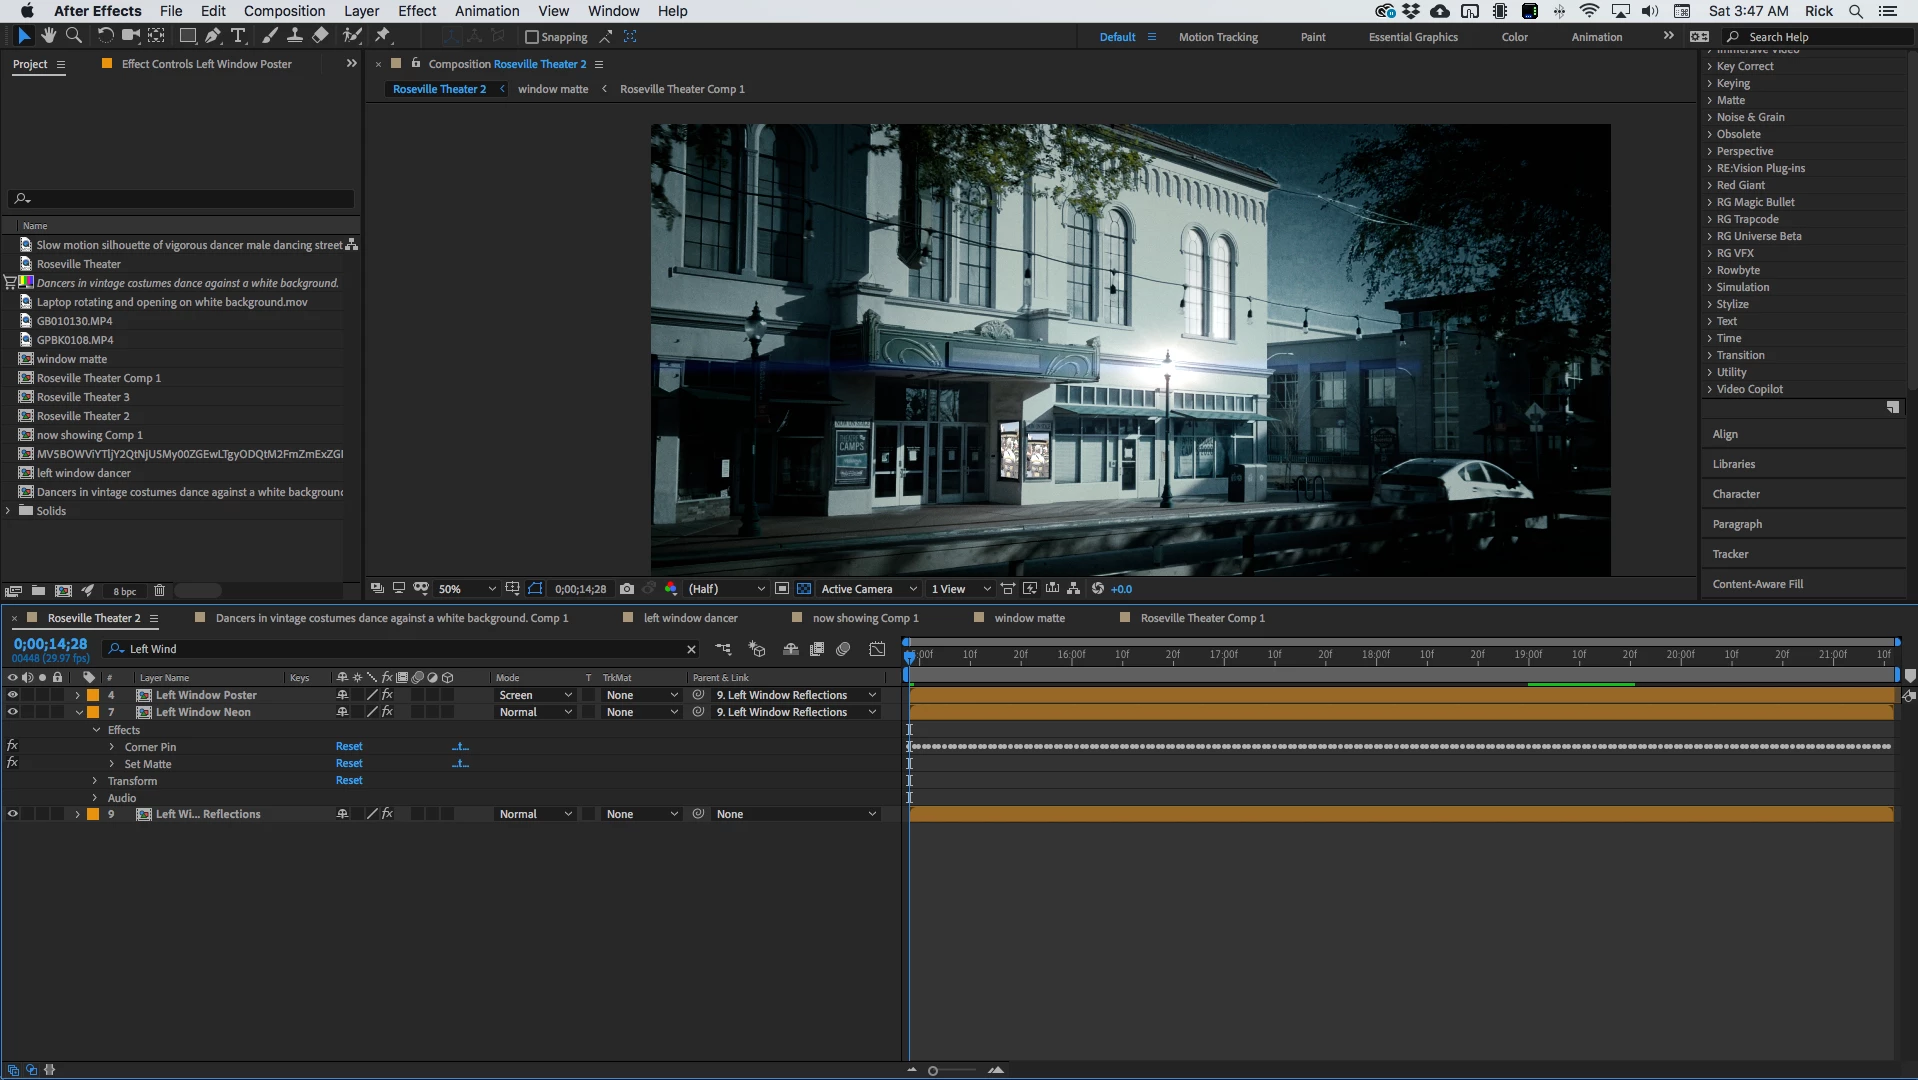The image size is (1918, 1080).
Task: Open the Motion Tracking workspace
Action: tap(1217, 37)
